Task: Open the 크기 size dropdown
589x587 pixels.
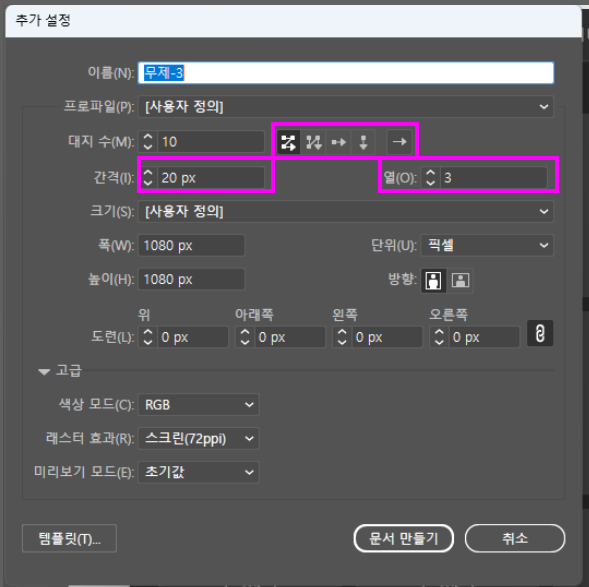Action: (346, 211)
